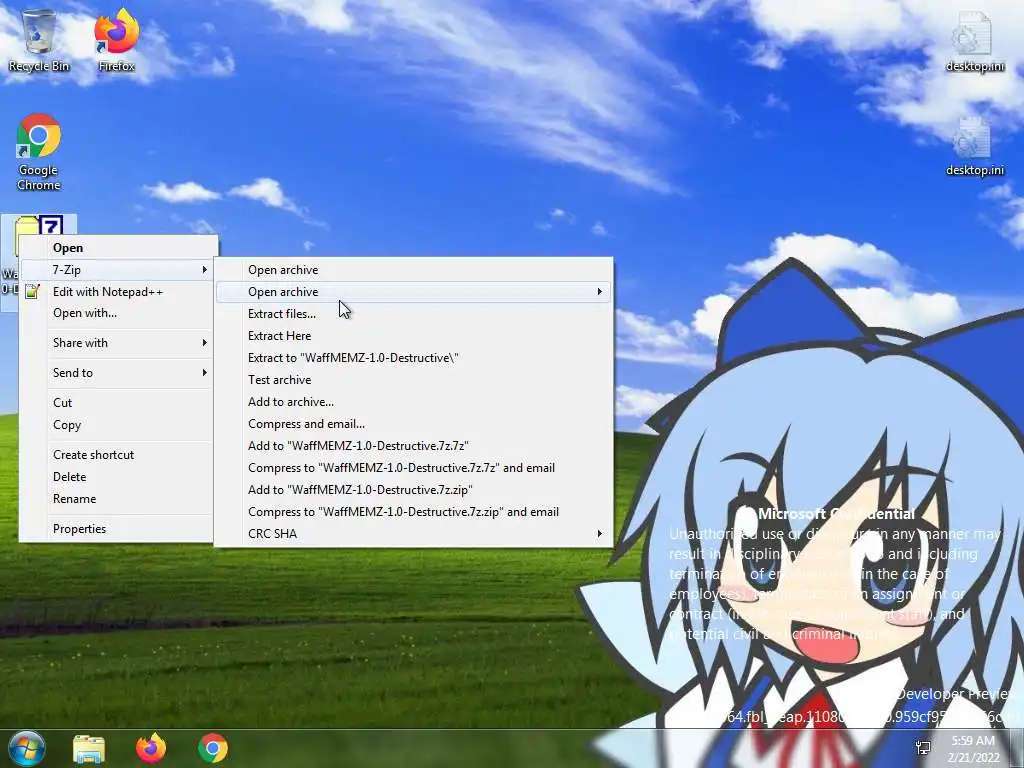Screen dimensions: 1024x768
Task: Choose Delete in the context menu
Action: pyautogui.click(x=116, y=477)
